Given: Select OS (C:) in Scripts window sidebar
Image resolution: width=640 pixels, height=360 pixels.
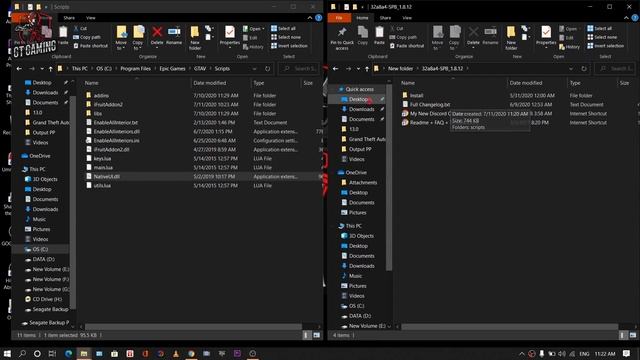Looking at the screenshot, I should [x=40, y=249].
